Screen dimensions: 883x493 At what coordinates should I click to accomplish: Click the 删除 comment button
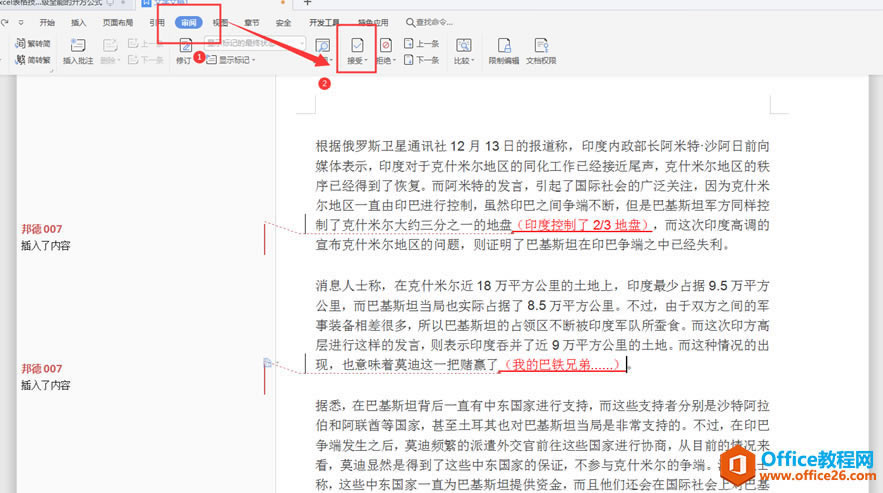[x=110, y=51]
